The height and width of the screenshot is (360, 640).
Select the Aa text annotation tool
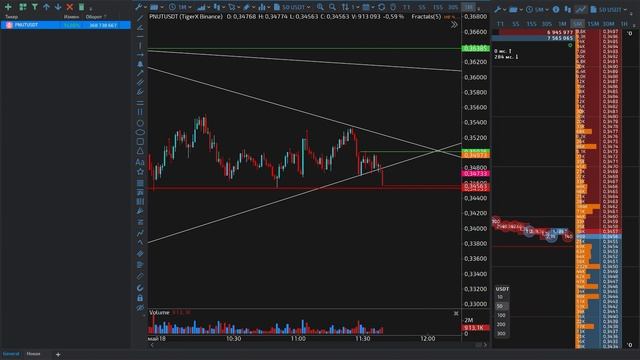pos(140,162)
